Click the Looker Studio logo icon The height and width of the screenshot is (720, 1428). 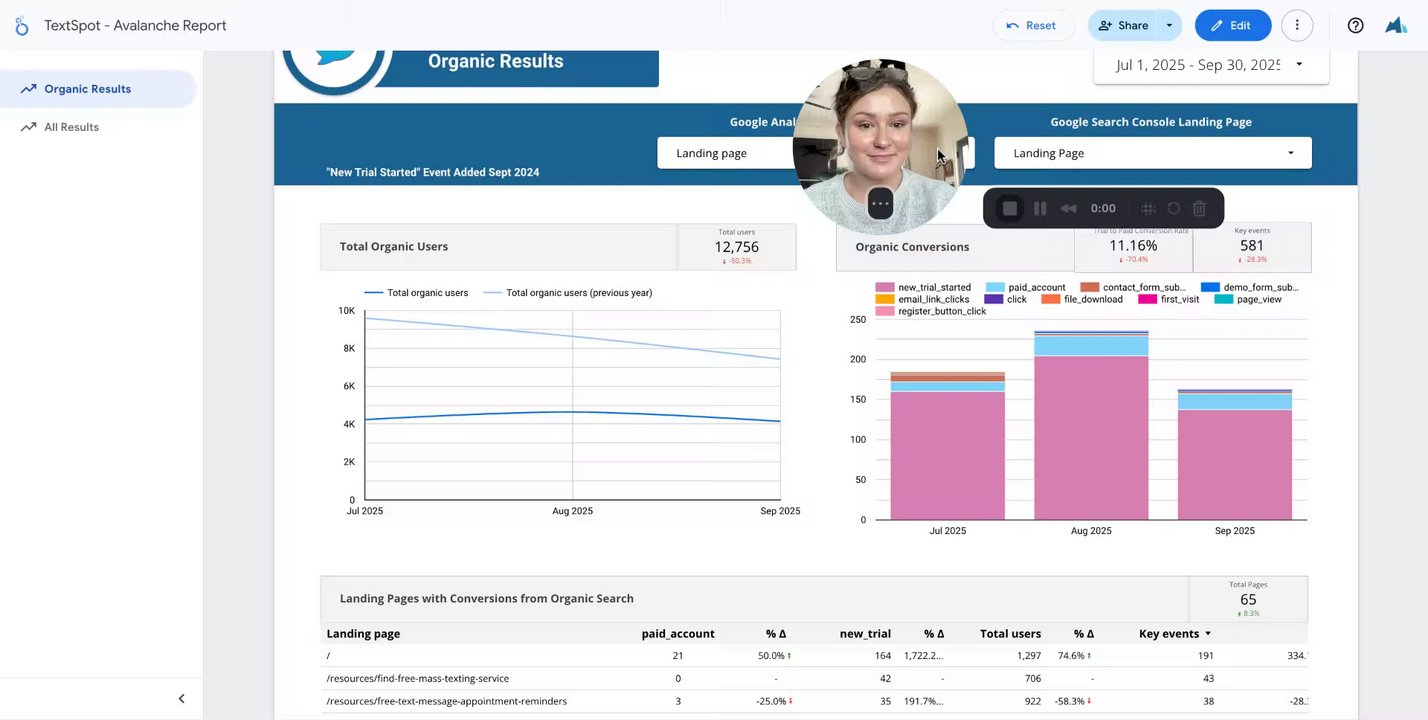21,26
